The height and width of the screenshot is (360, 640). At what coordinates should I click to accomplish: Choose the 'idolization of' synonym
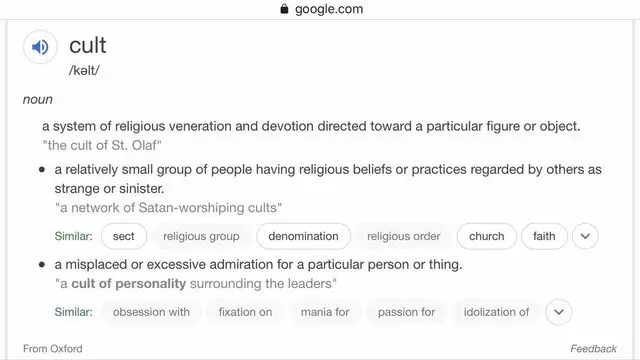(496, 312)
